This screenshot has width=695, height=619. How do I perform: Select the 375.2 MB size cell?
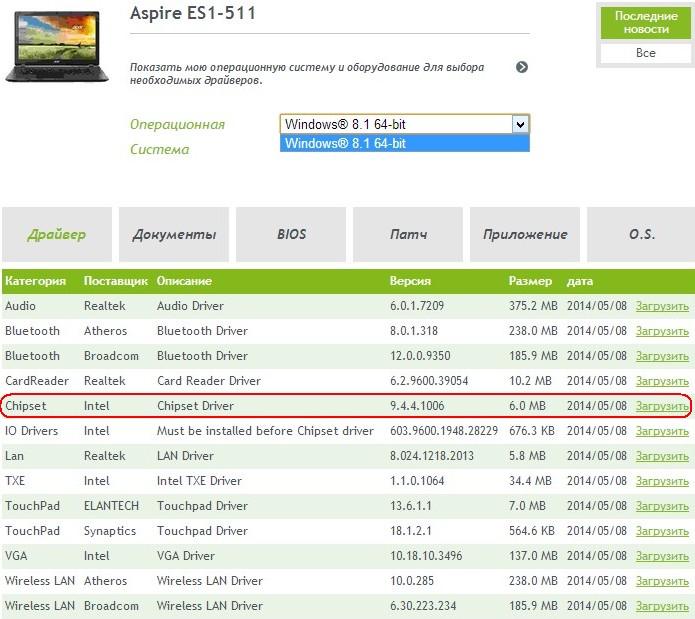(x=533, y=306)
